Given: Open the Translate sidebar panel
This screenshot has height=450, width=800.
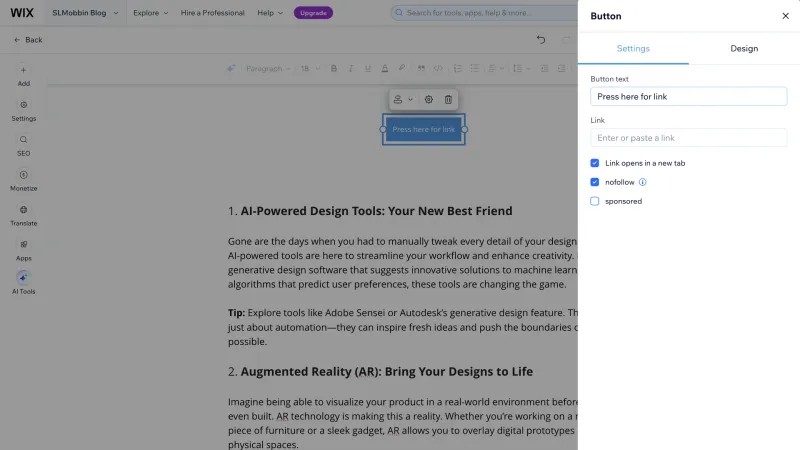Looking at the screenshot, I should [23, 216].
